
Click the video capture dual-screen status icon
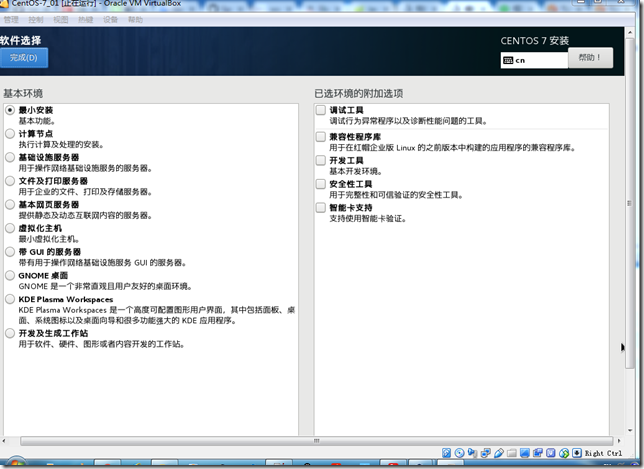(538, 453)
